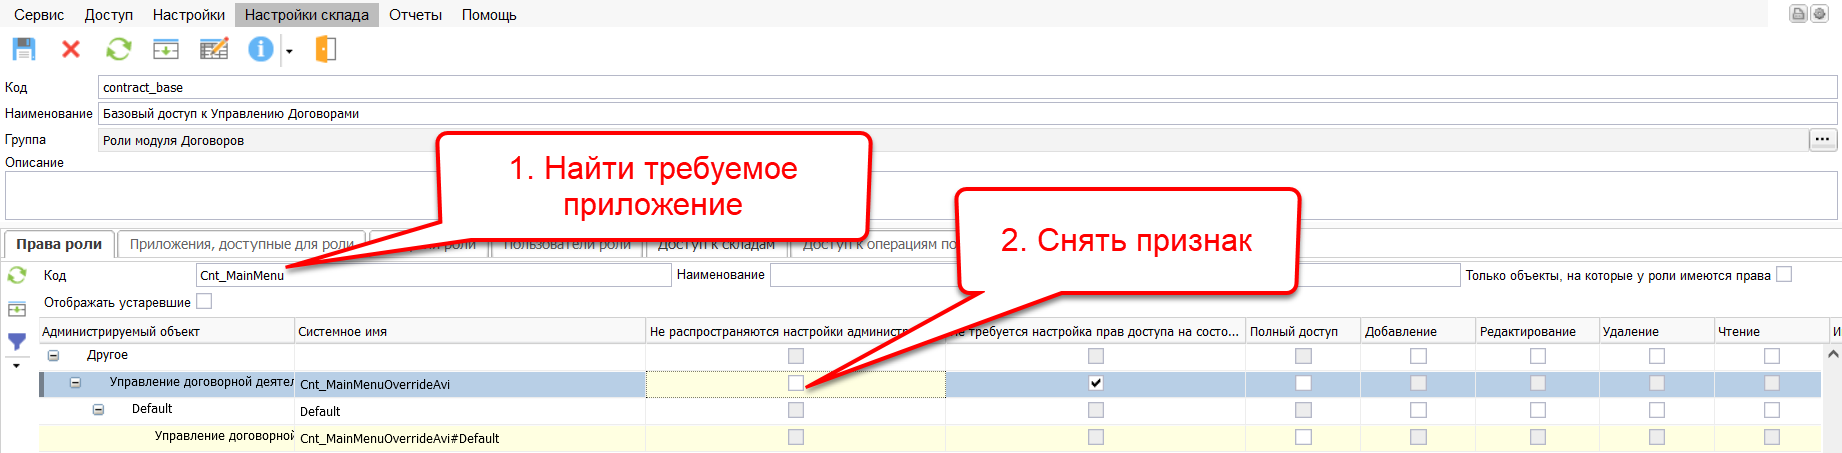Viewport: 1842px width, 453px height.
Task: Refresh the role rights list with the green icon
Action: click(17, 275)
